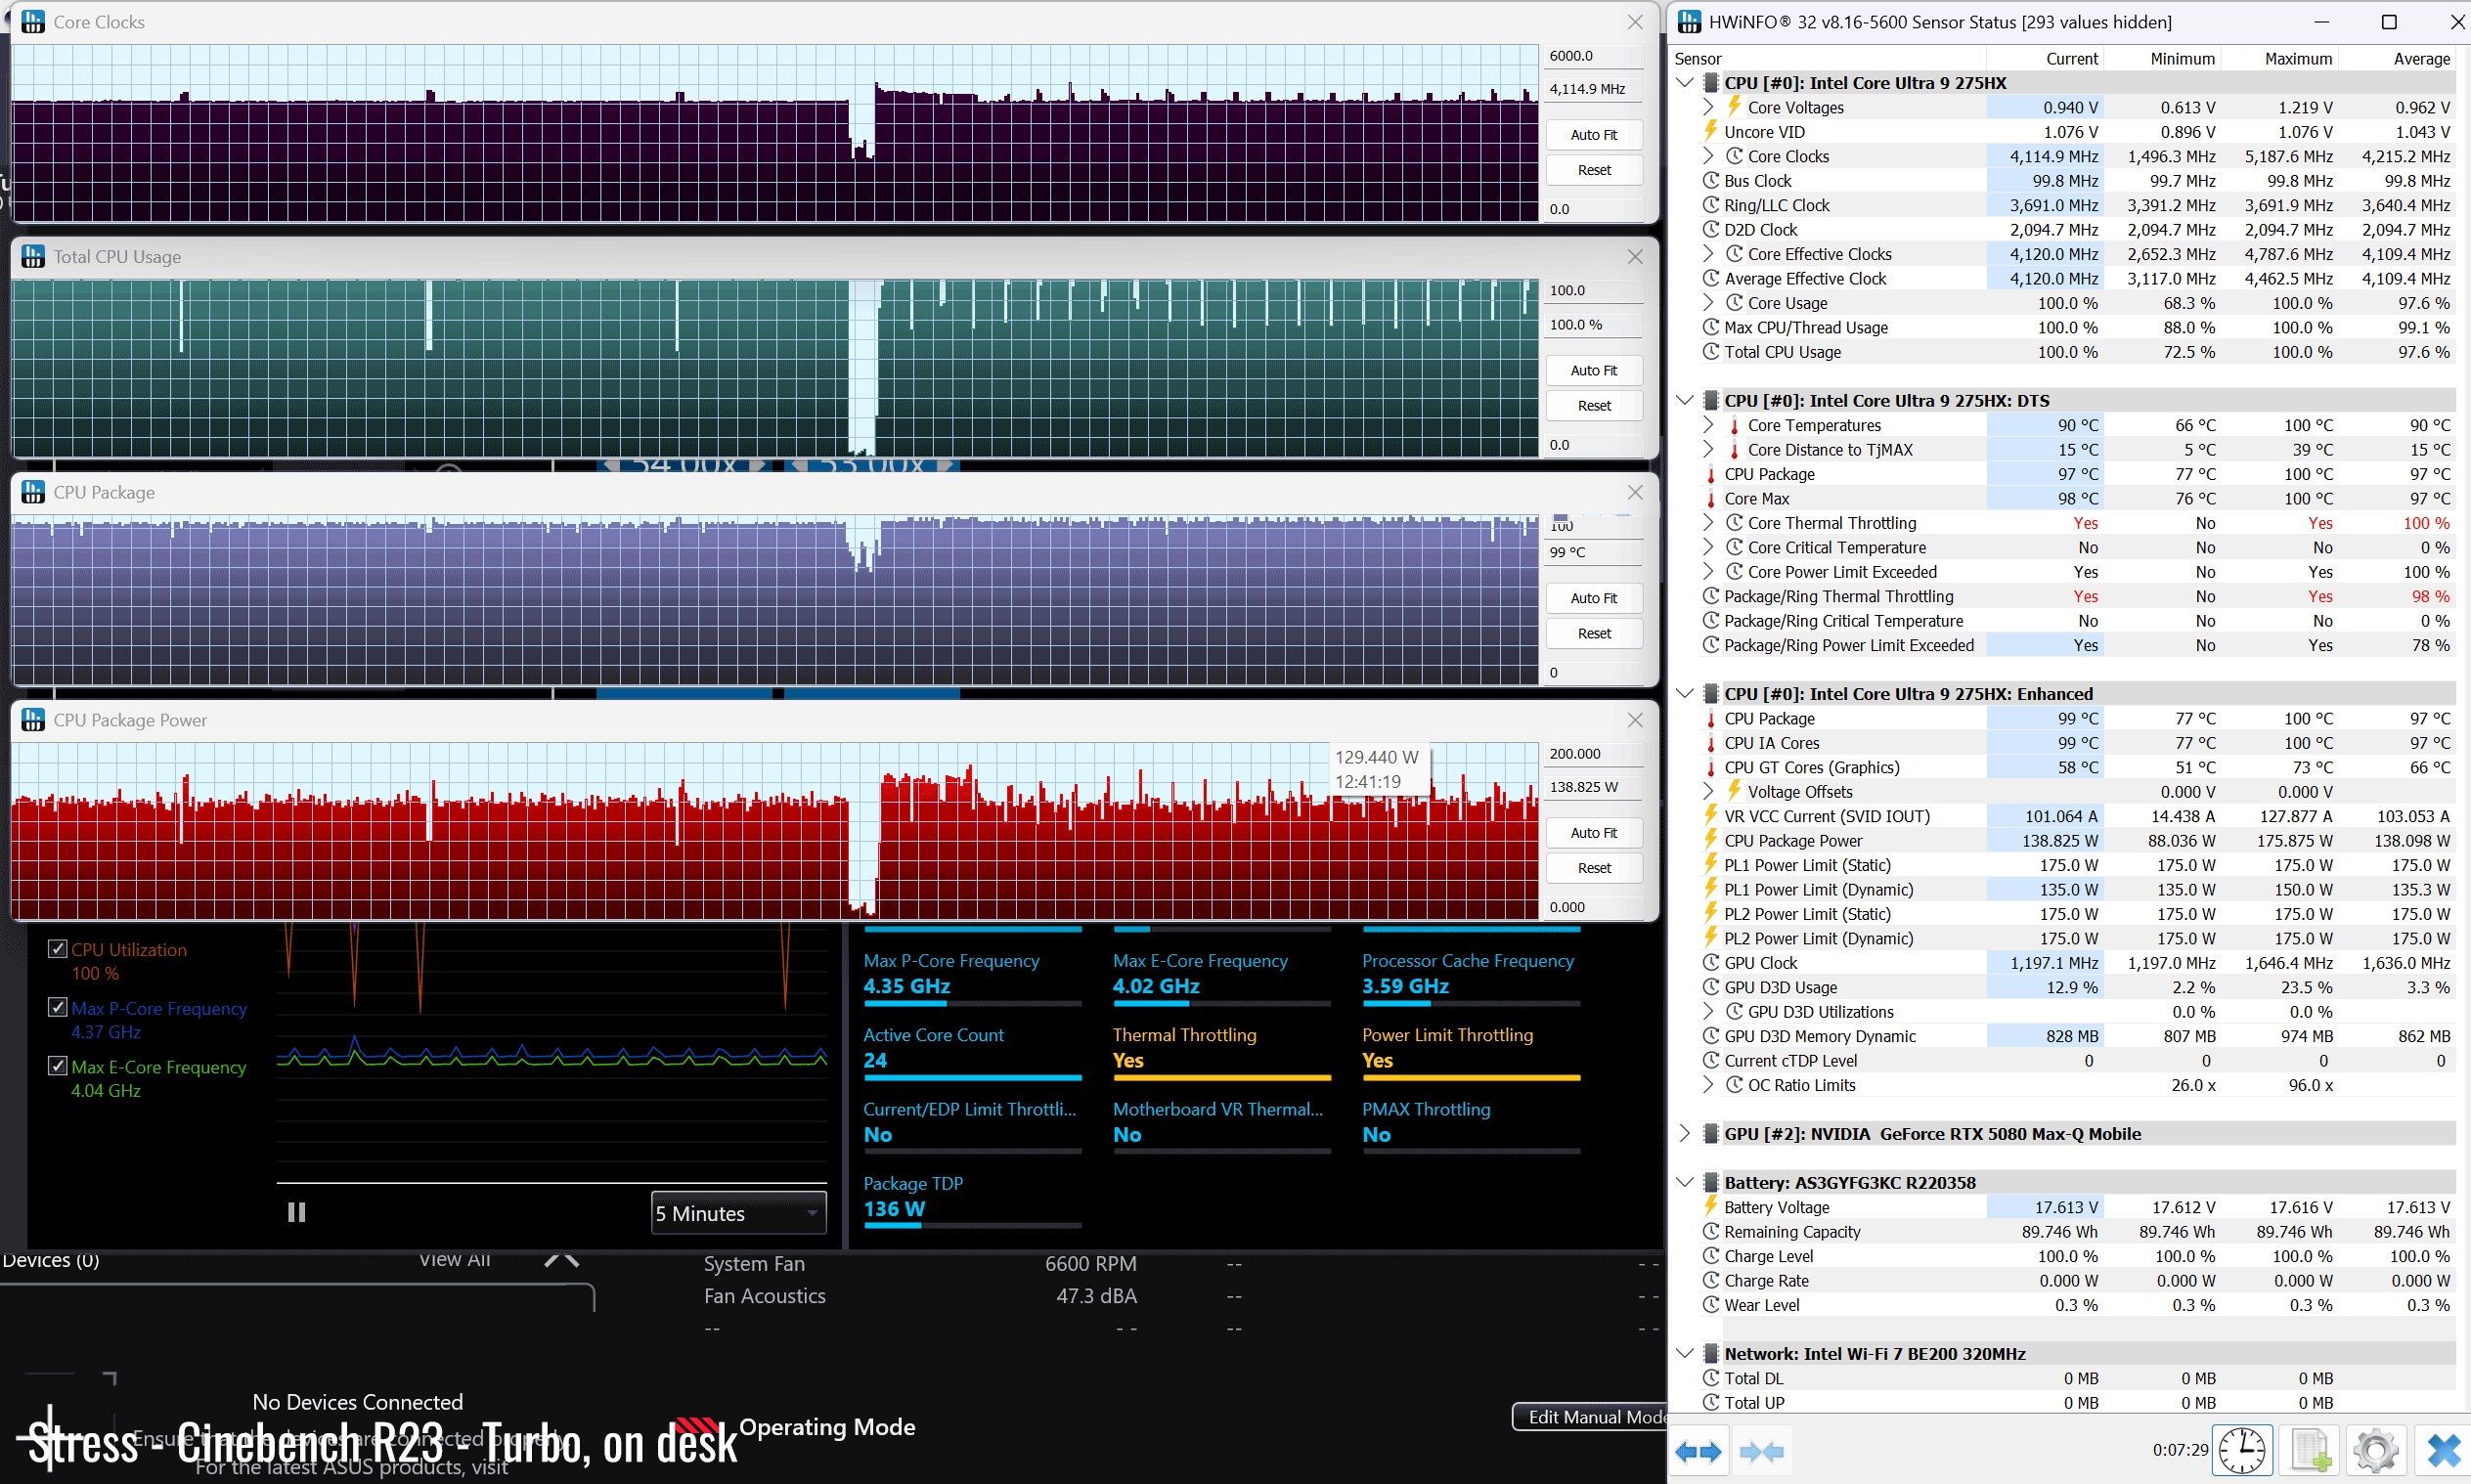Uncheck the Max P-Core Frequency checkbox
2471x1484 pixels.
click(58, 1008)
